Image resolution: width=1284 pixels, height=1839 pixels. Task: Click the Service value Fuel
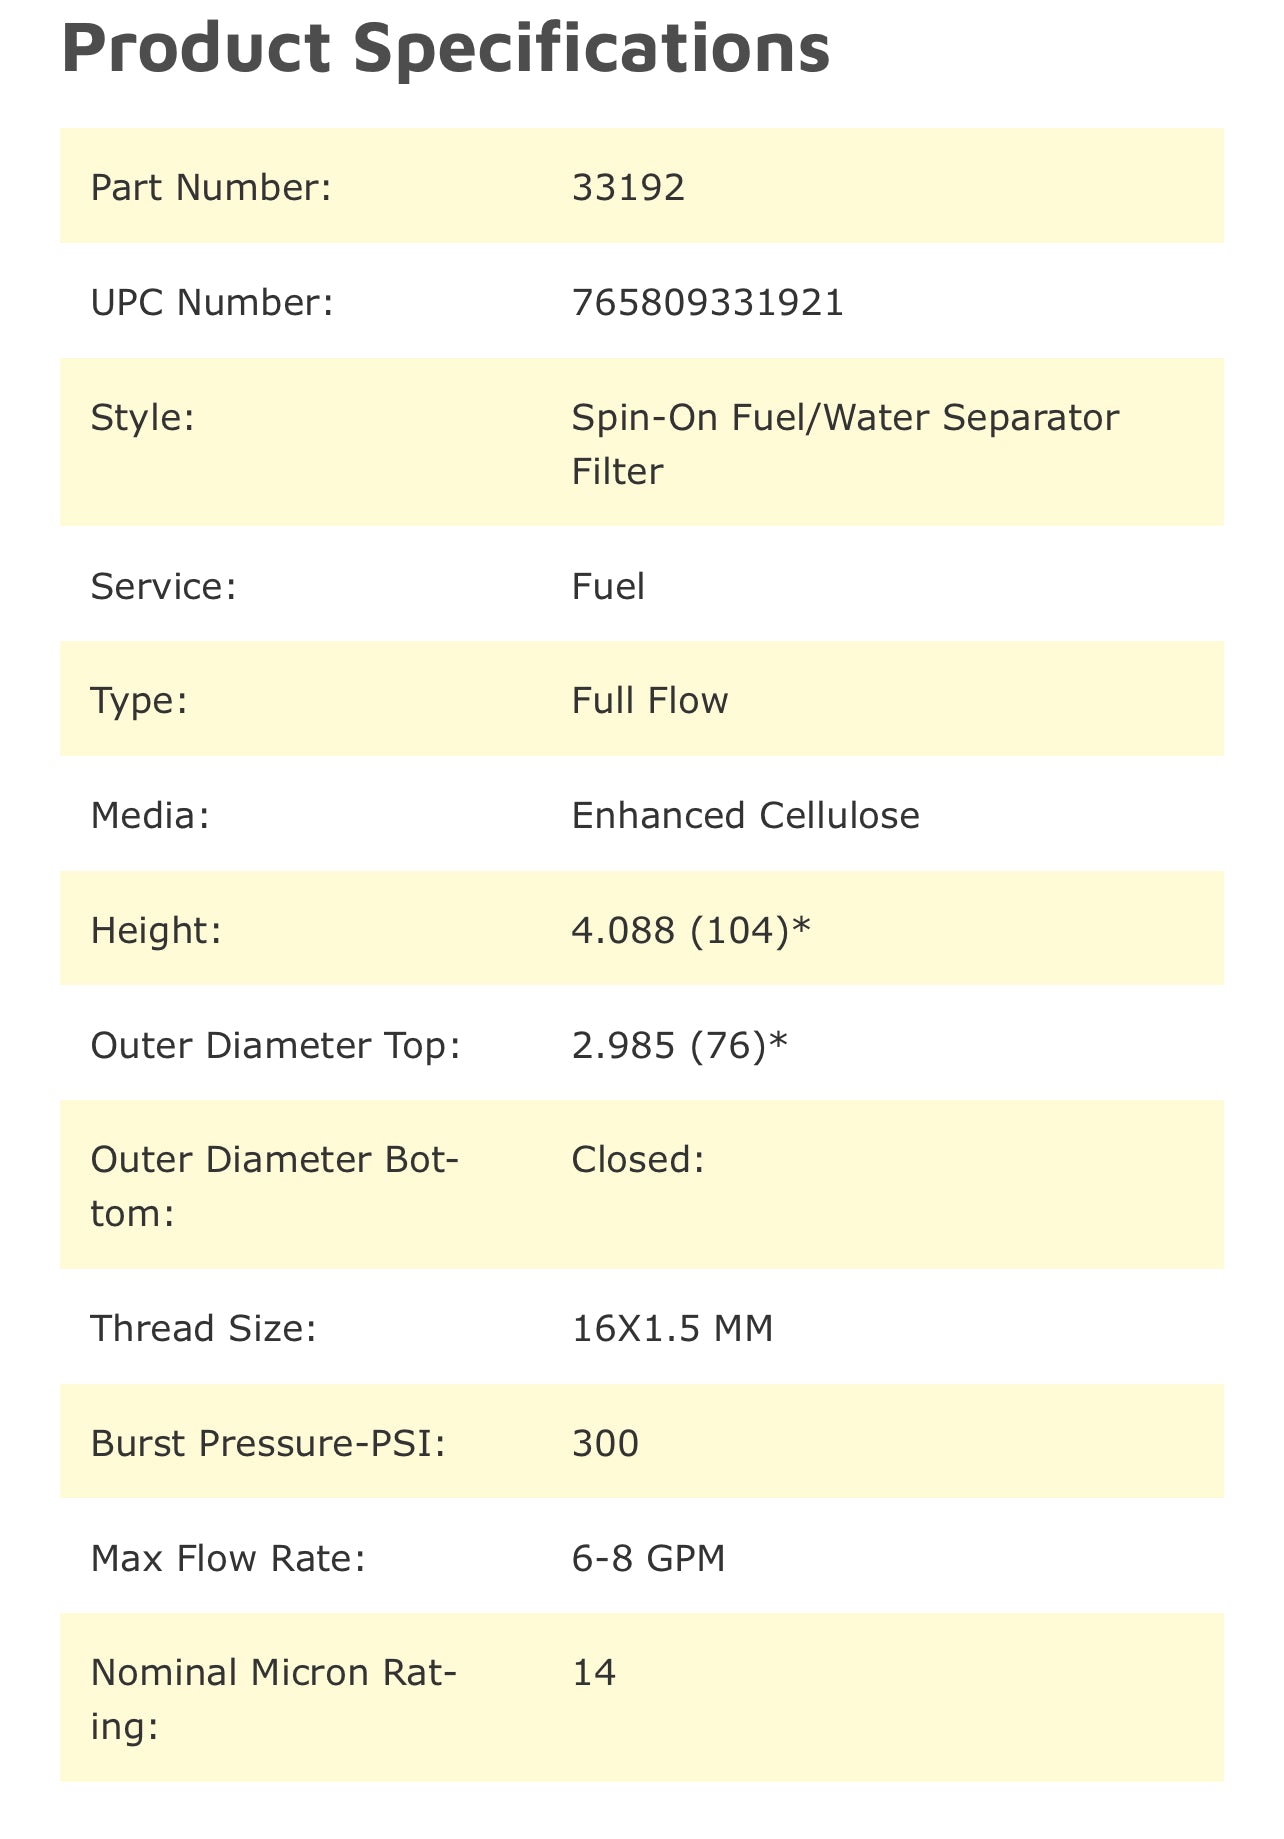click(608, 586)
